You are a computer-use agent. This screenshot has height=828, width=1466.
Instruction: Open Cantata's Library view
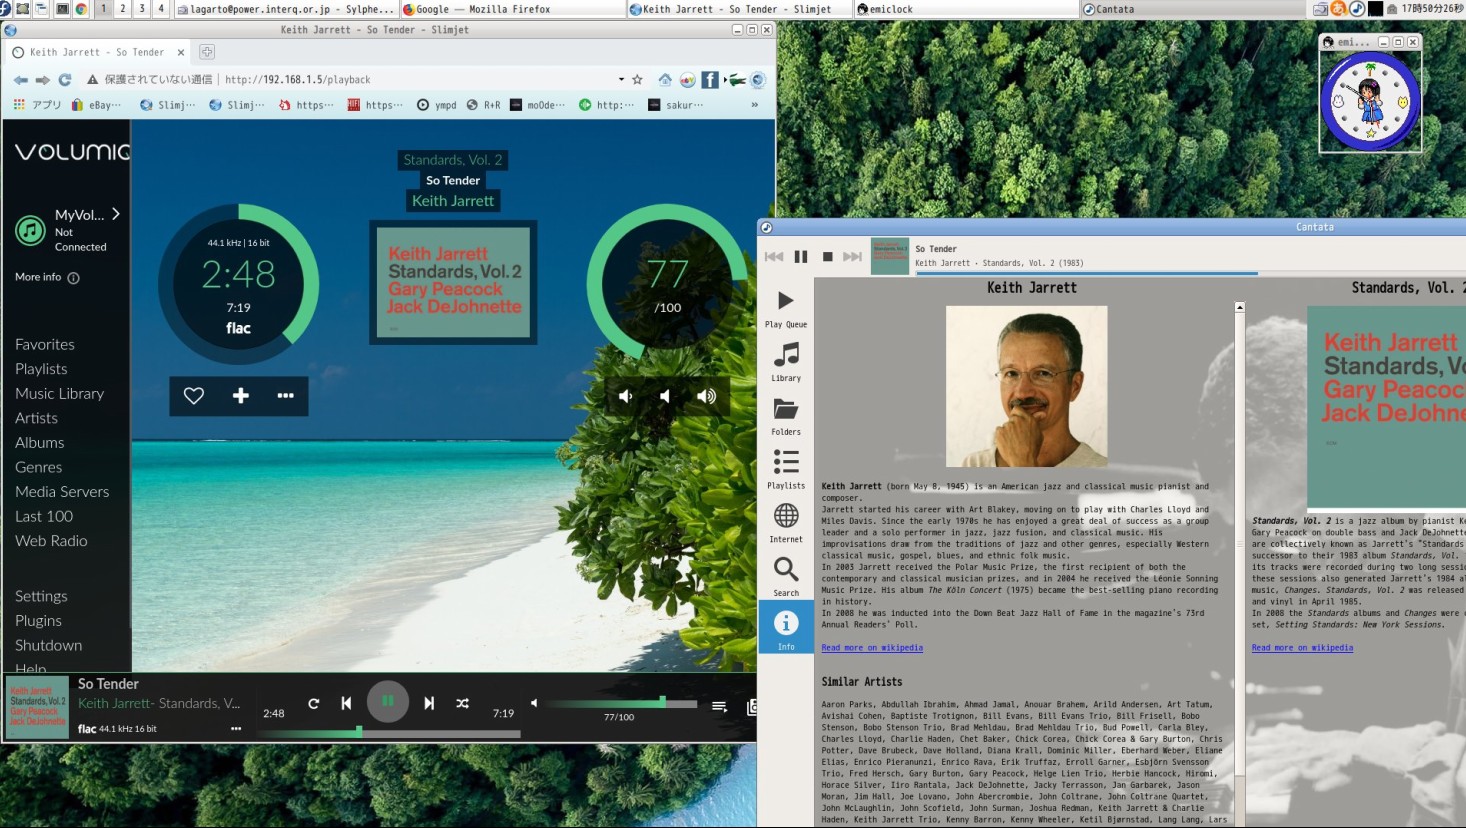tap(786, 361)
